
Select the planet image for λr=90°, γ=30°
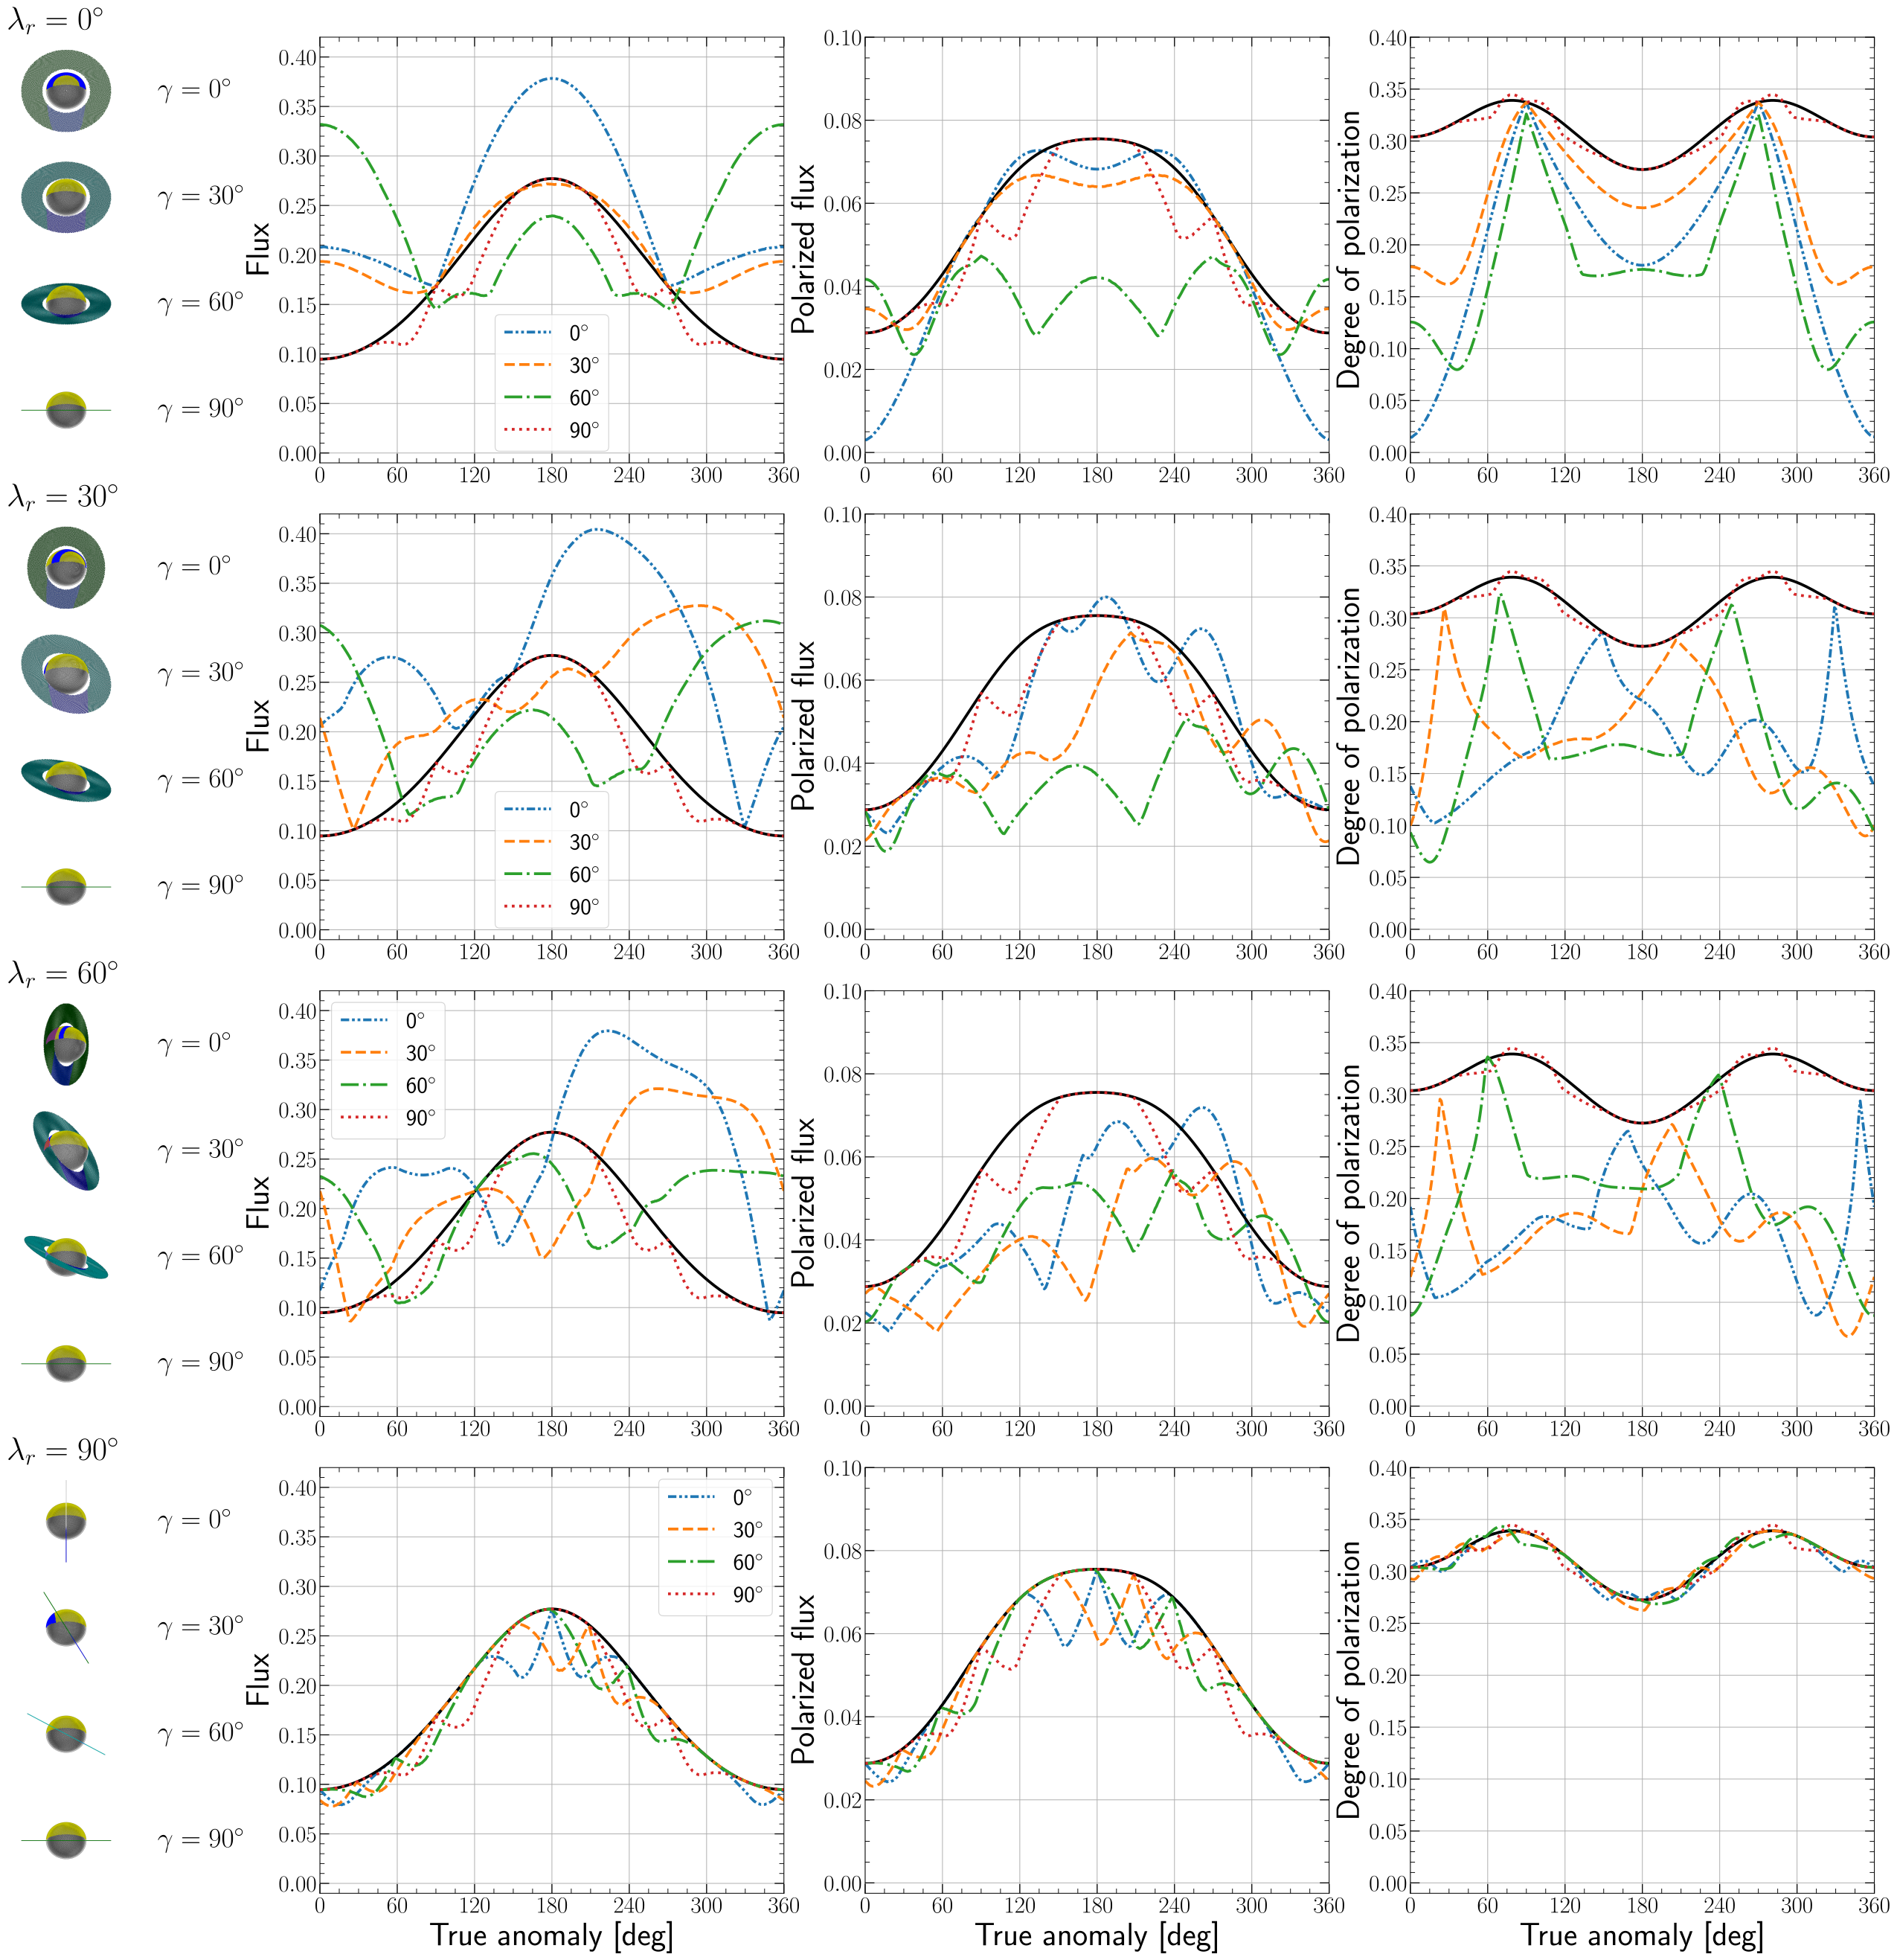[x=66, y=1627]
